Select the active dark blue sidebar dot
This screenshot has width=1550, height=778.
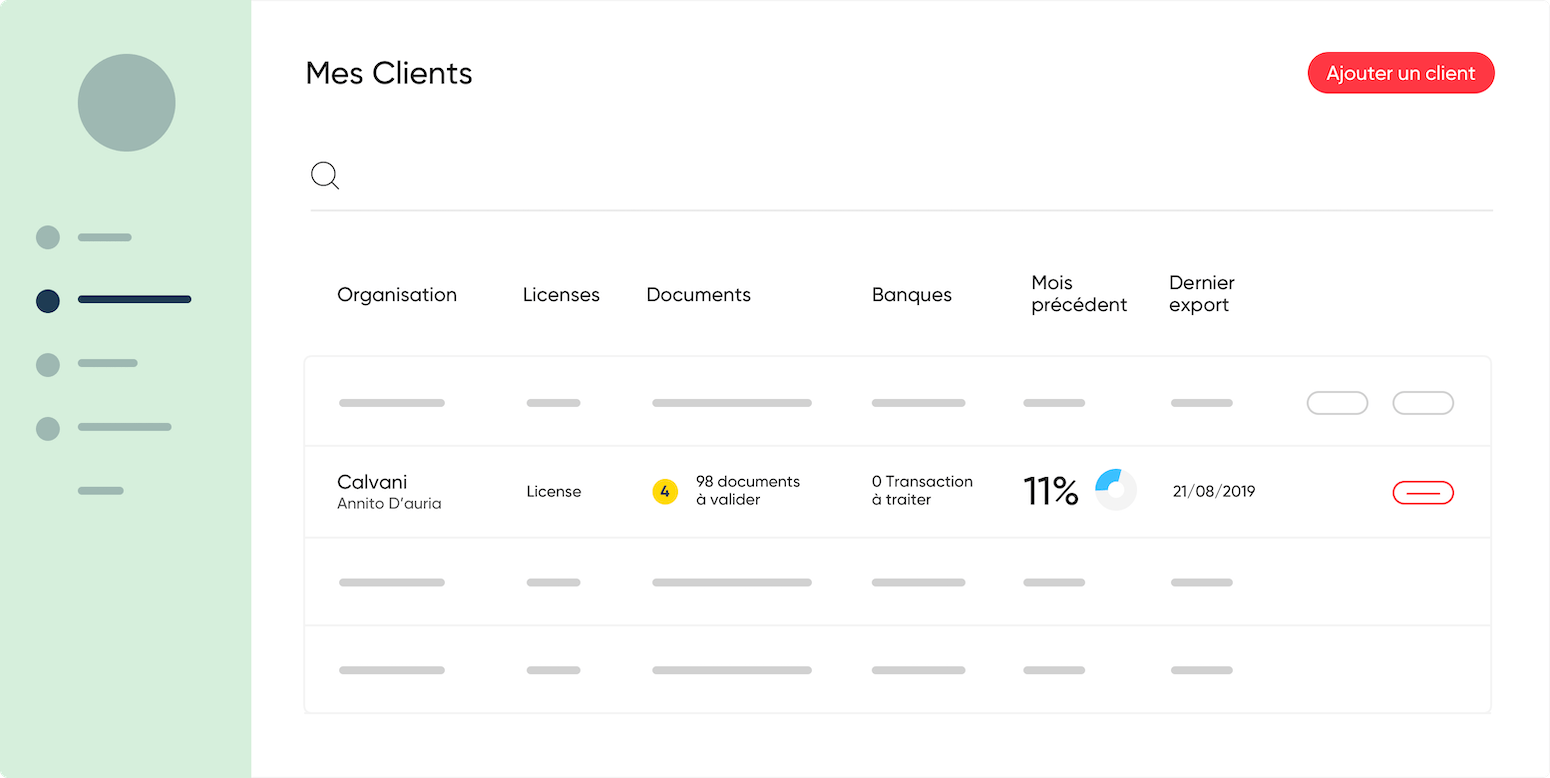click(x=48, y=300)
